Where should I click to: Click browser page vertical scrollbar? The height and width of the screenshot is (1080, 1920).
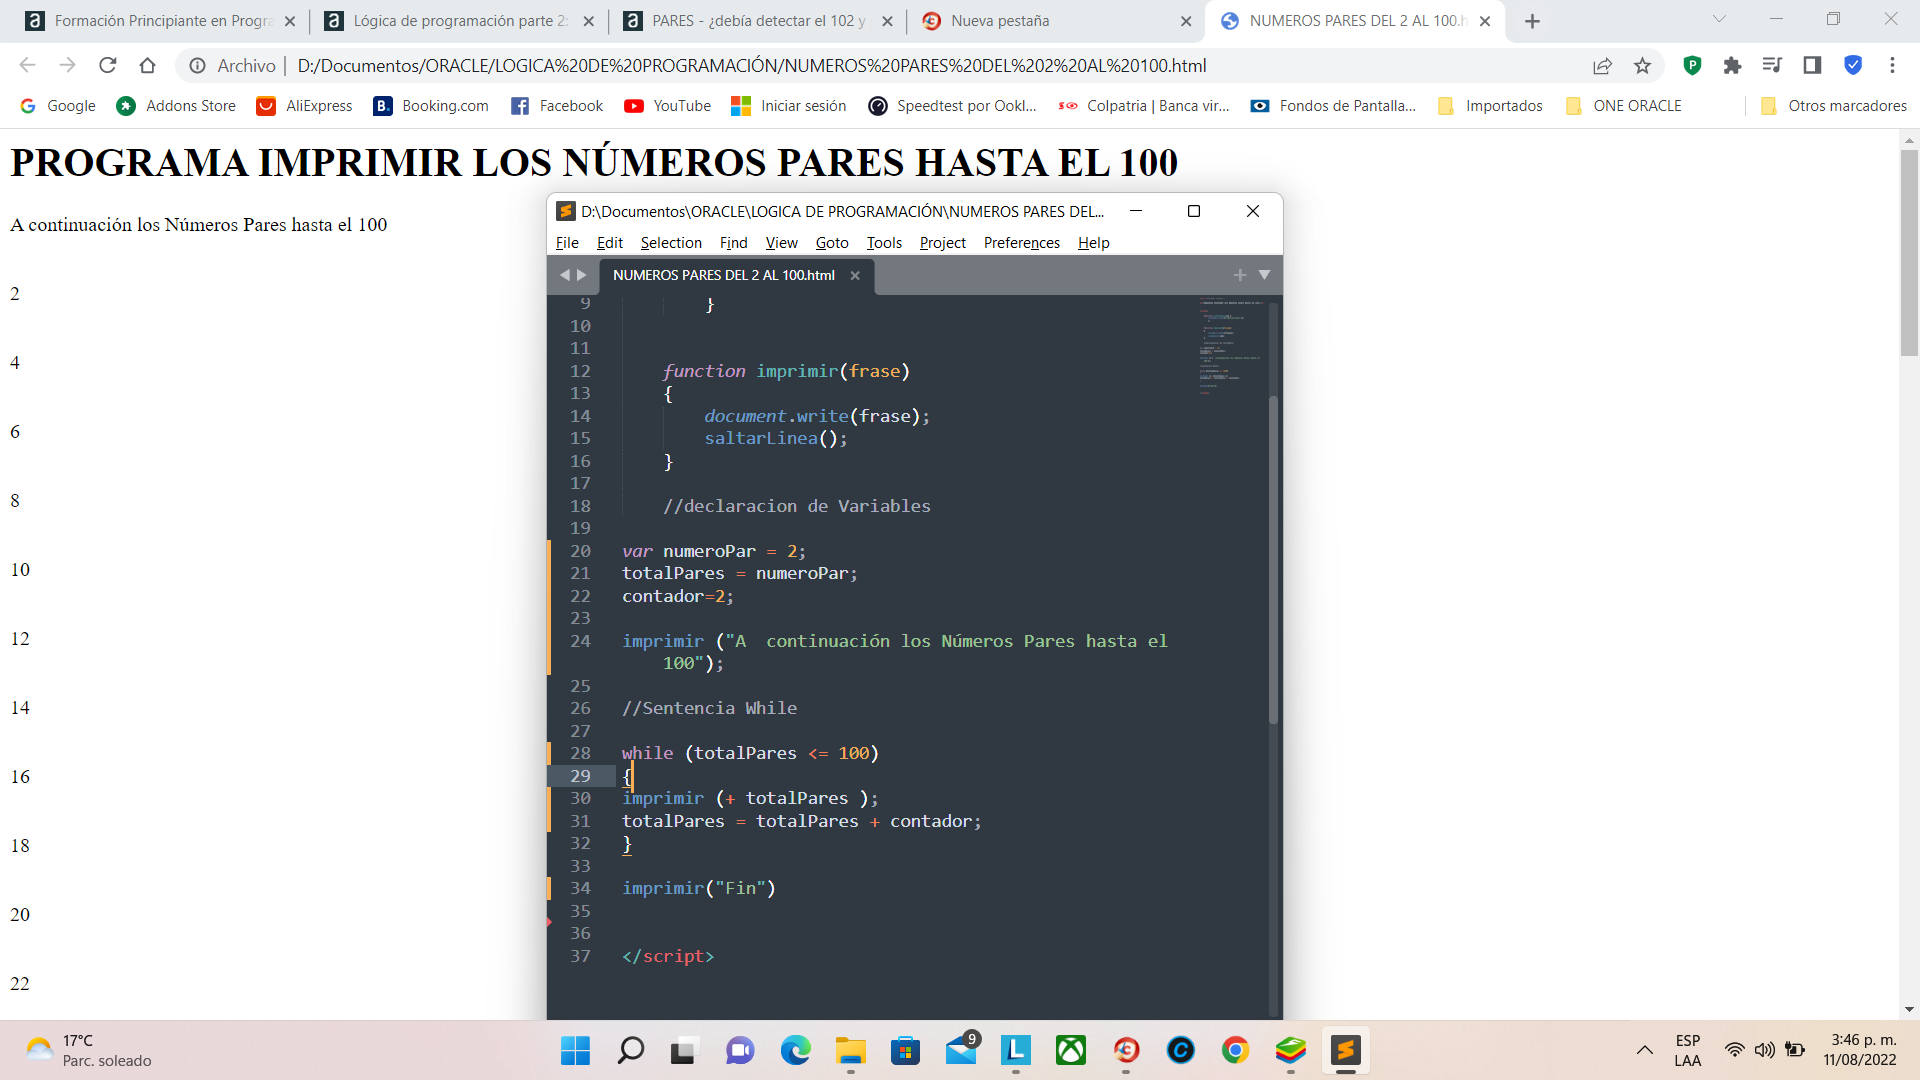(x=1909, y=252)
